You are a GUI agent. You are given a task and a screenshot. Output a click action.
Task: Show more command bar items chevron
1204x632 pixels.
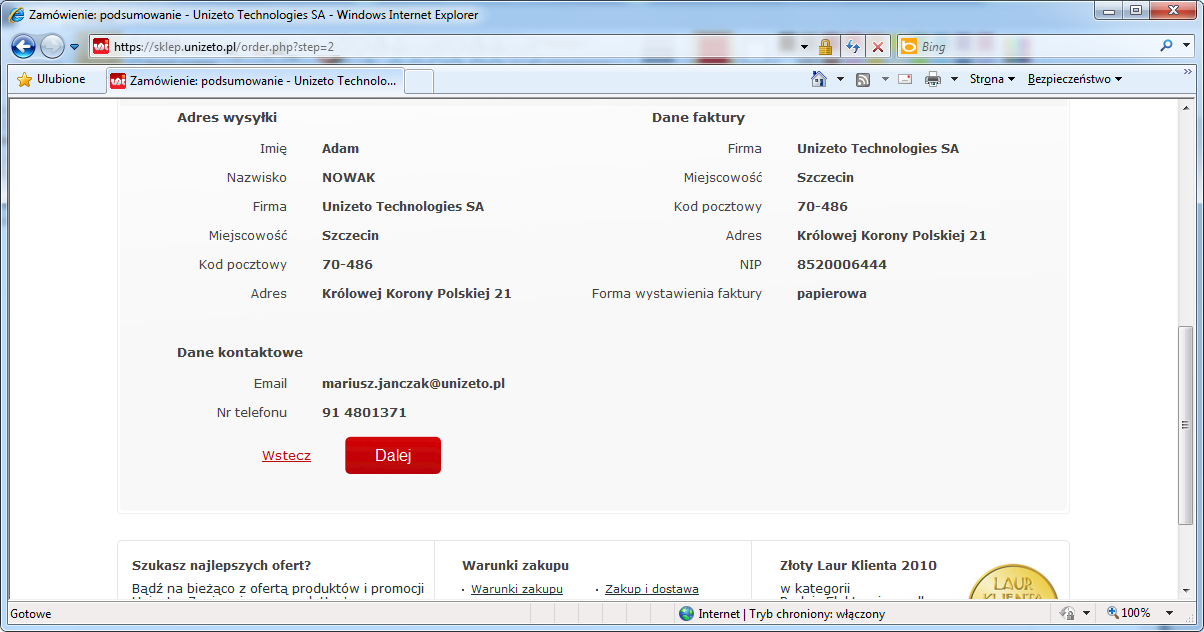1189,72
